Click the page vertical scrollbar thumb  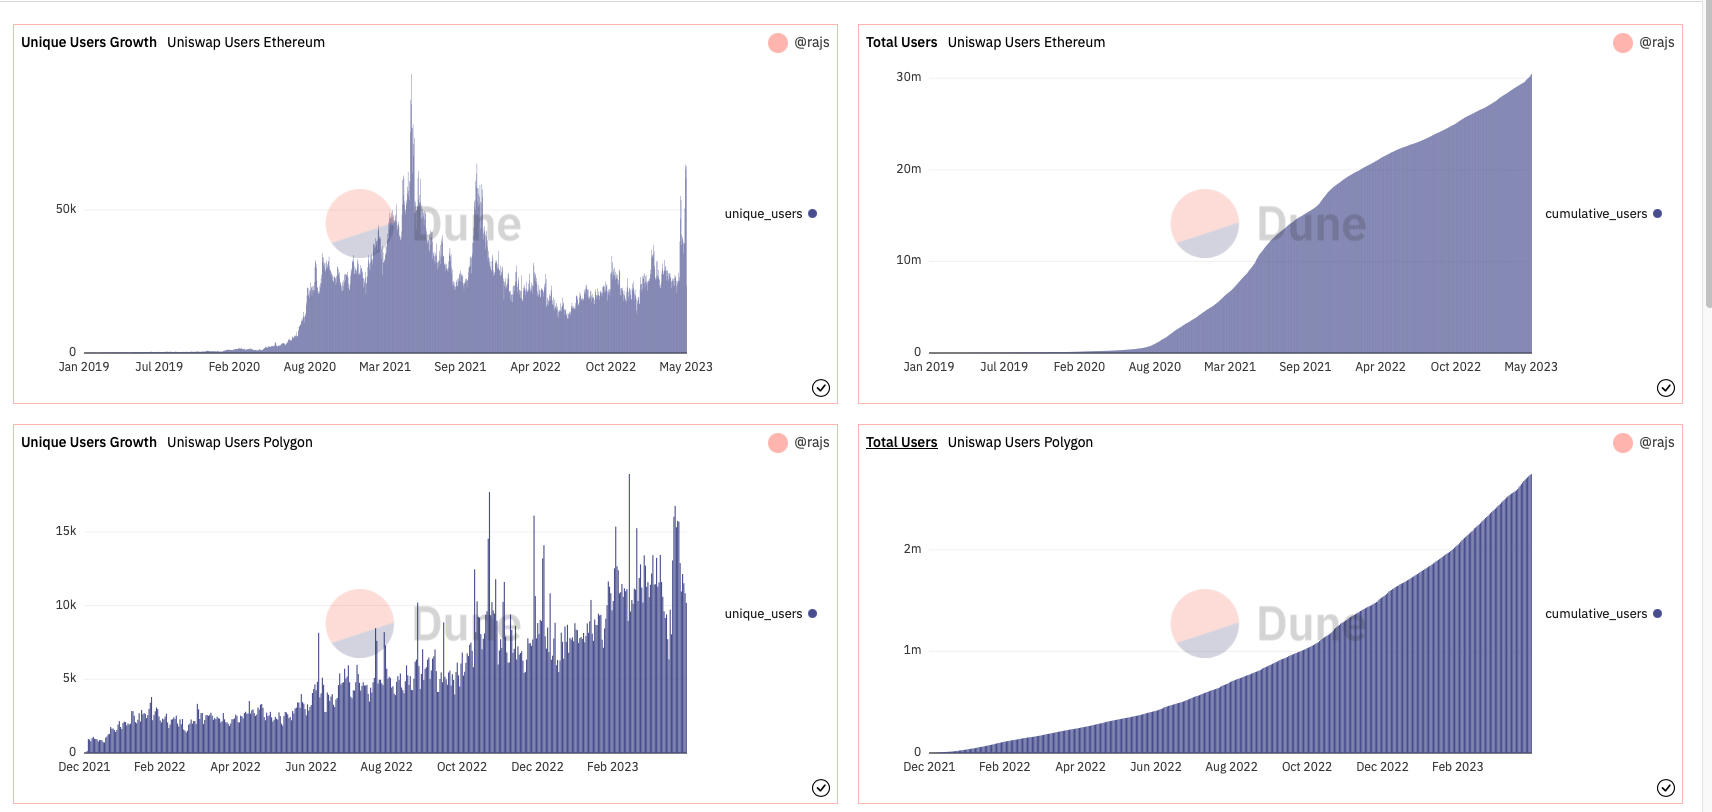coord(1708,154)
